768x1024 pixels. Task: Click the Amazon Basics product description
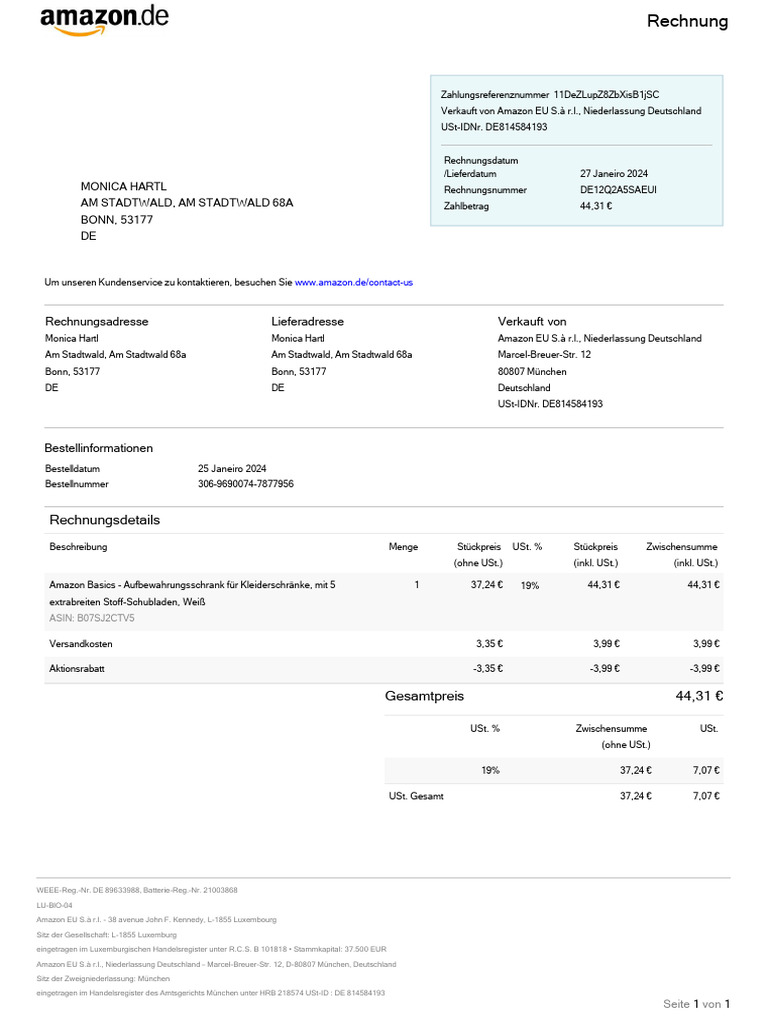point(193,594)
